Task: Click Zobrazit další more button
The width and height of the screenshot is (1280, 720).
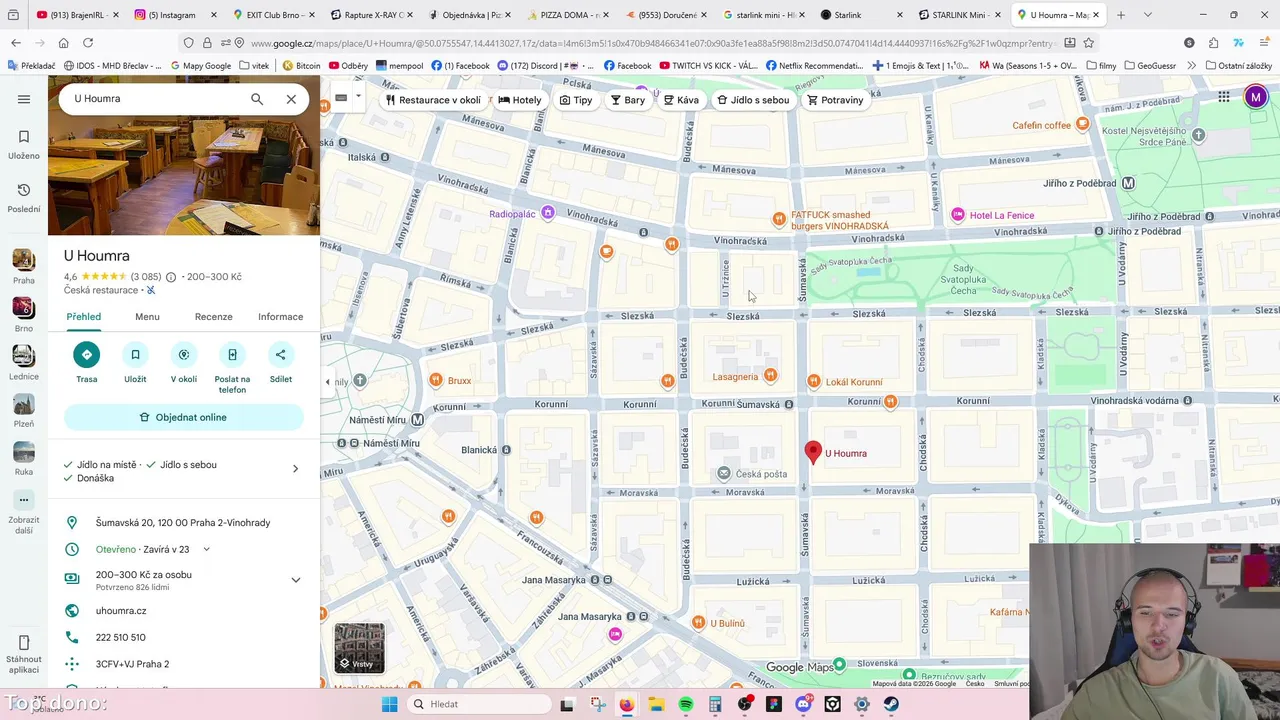Action: click(24, 500)
